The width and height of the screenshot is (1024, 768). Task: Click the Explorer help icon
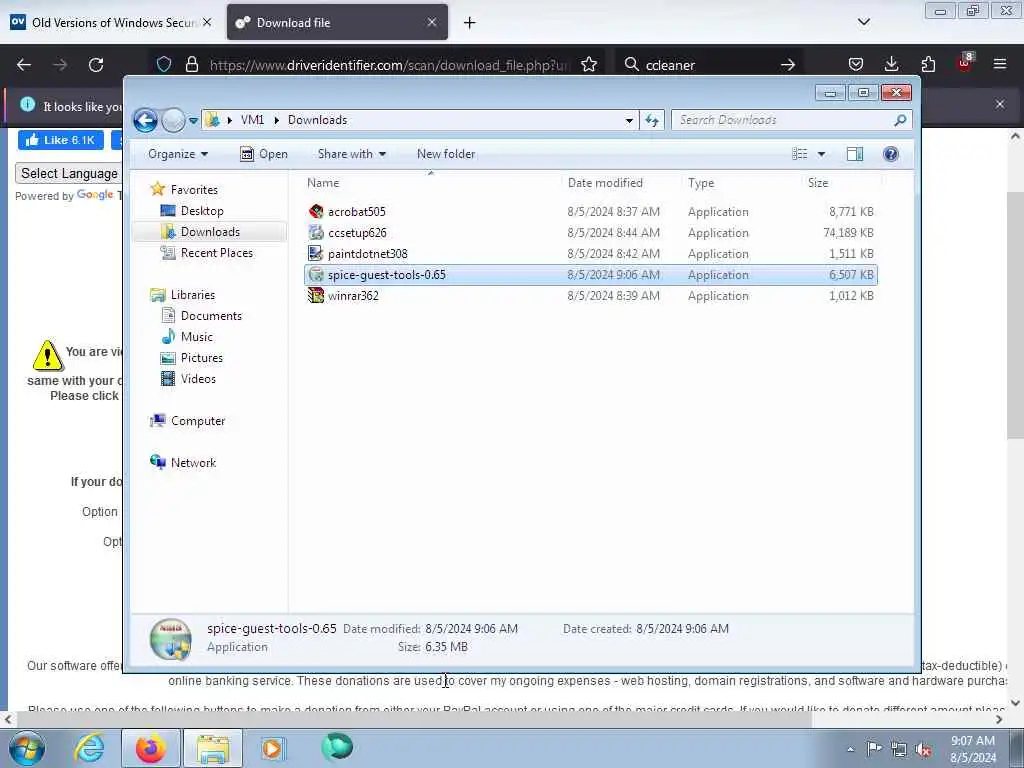pyautogui.click(x=891, y=154)
